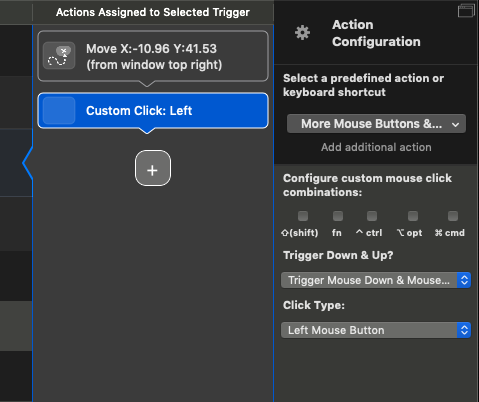This screenshot has height=402, width=479.
Task: Click the gear icon beside Action Configuration
Action: coord(302,33)
